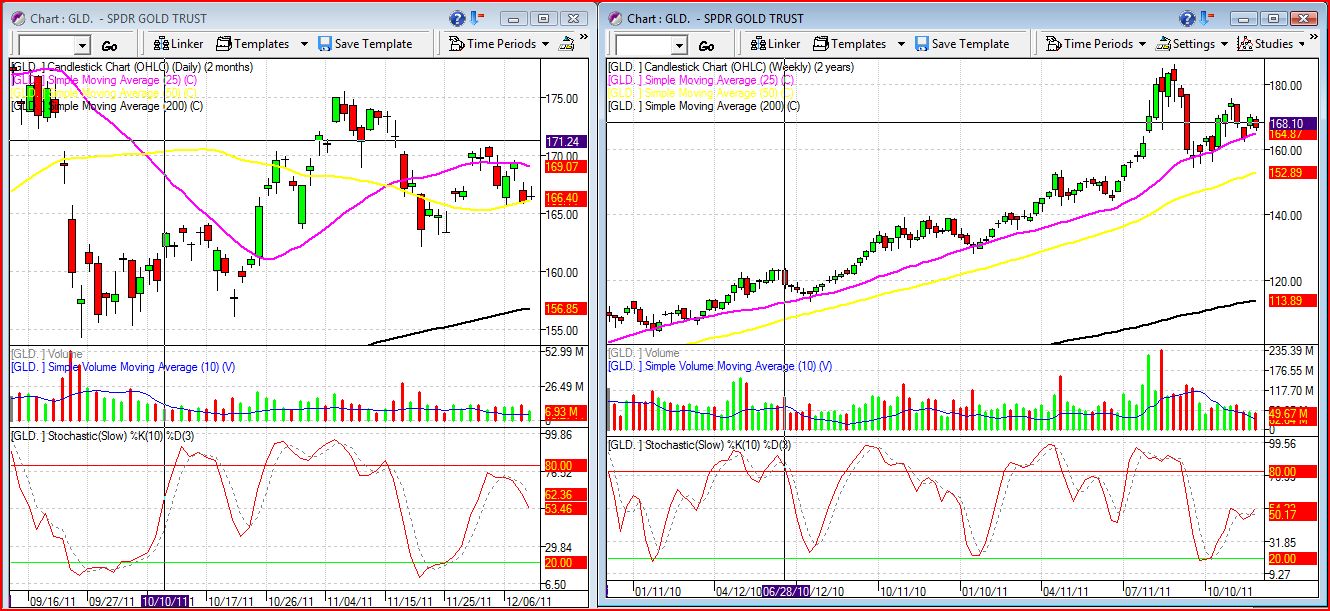This screenshot has width=1330, height=611.
Task: Open the help question-mark icon in right chart
Action: pos(1188,18)
